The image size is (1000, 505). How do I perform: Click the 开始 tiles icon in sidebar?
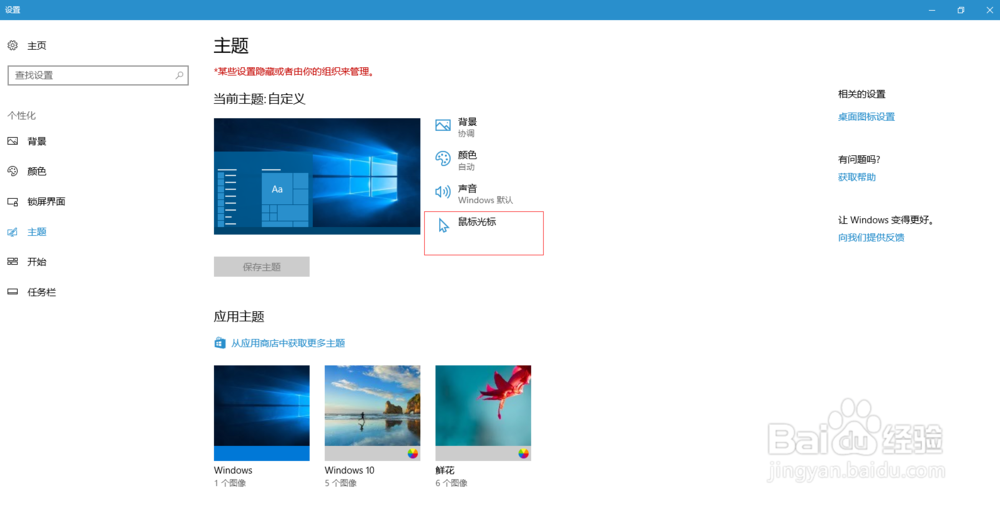(x=13, y=261)
